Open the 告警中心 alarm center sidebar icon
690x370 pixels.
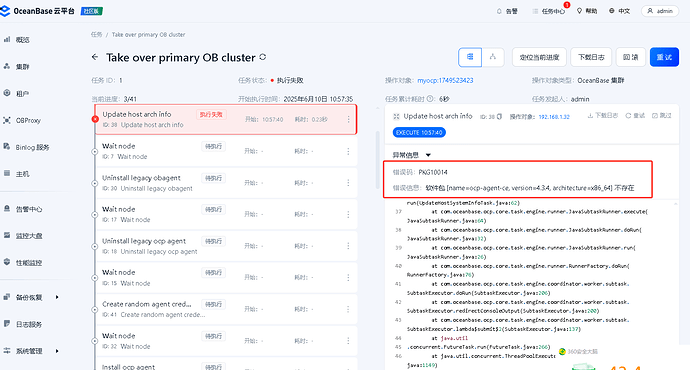[7, 209]
